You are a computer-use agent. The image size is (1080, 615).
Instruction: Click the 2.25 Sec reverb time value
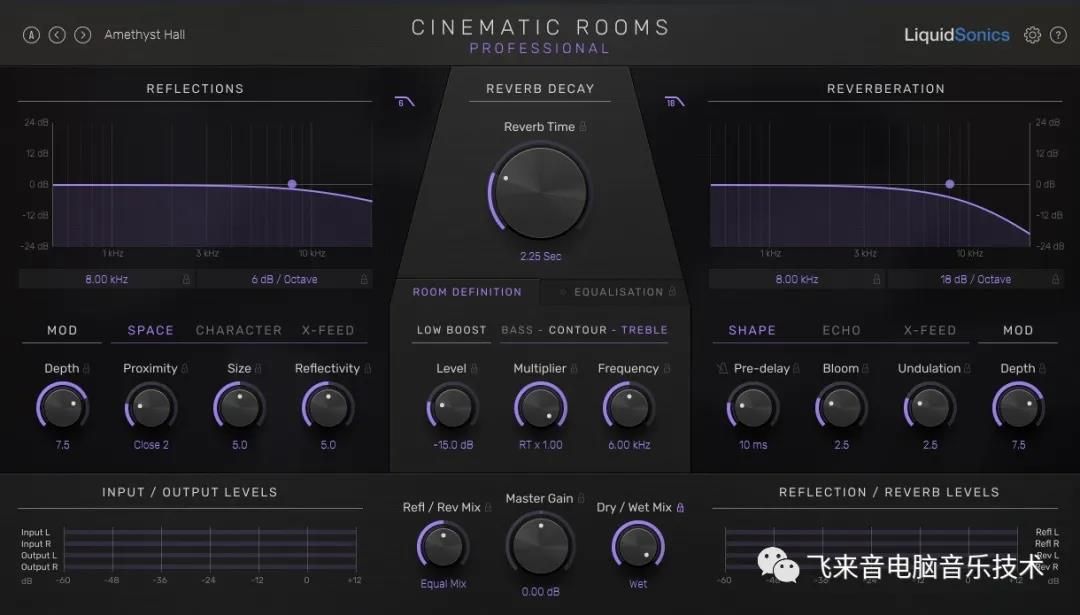pyautogui.click(x=541, y=256)
